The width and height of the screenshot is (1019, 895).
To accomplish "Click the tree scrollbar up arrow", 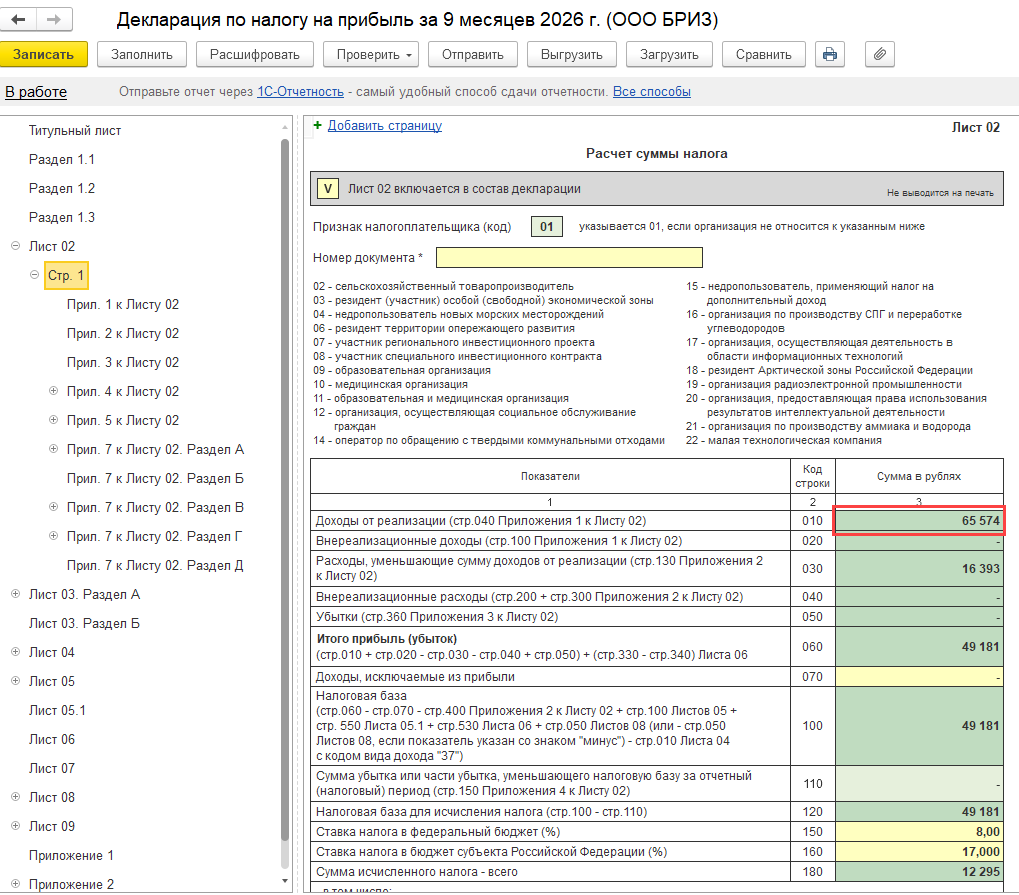I will point(285,127).
